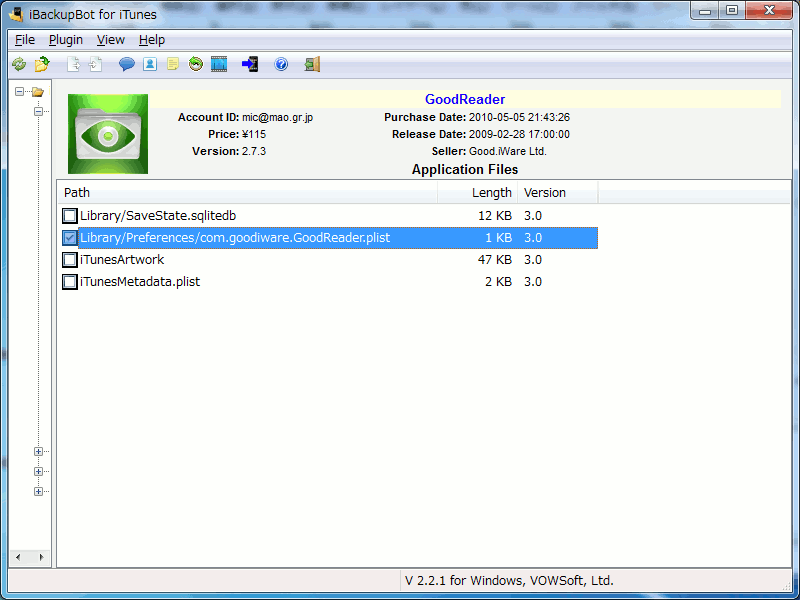Sort files by the Length column header
800x600 pixels.
(x=491, y=193)
